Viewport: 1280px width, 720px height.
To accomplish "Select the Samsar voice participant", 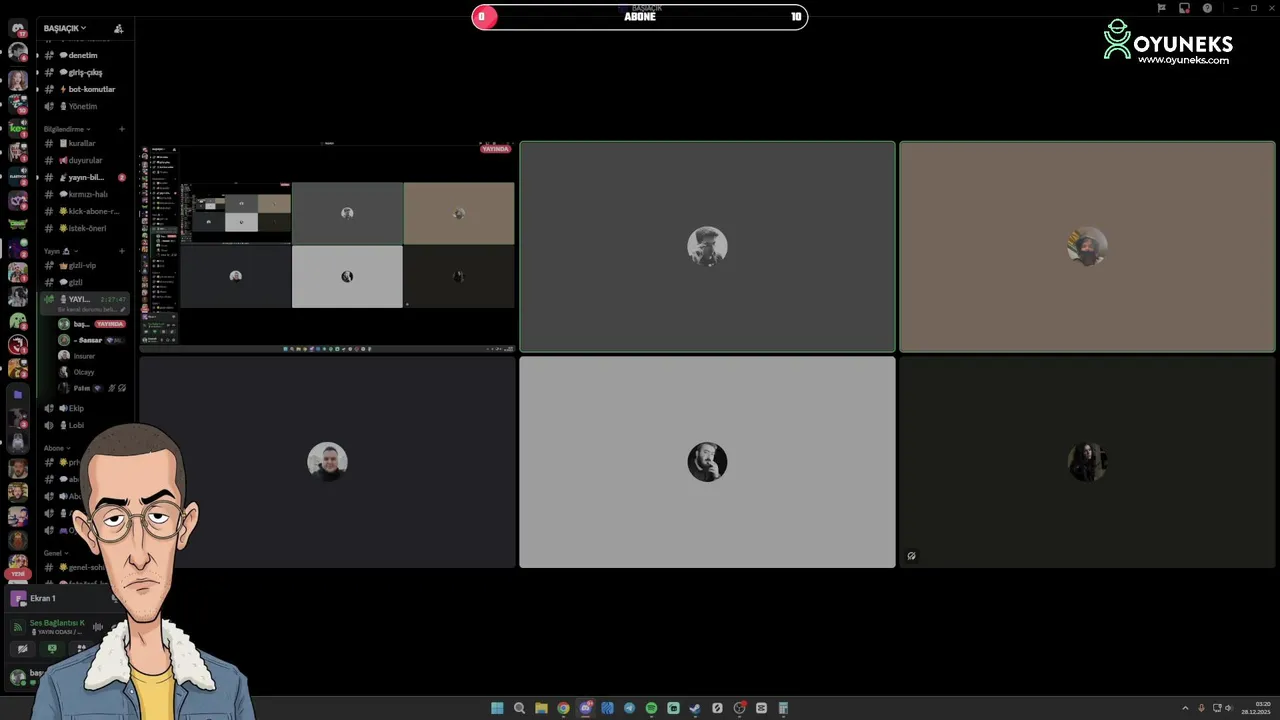I will [x=90, y=340].
